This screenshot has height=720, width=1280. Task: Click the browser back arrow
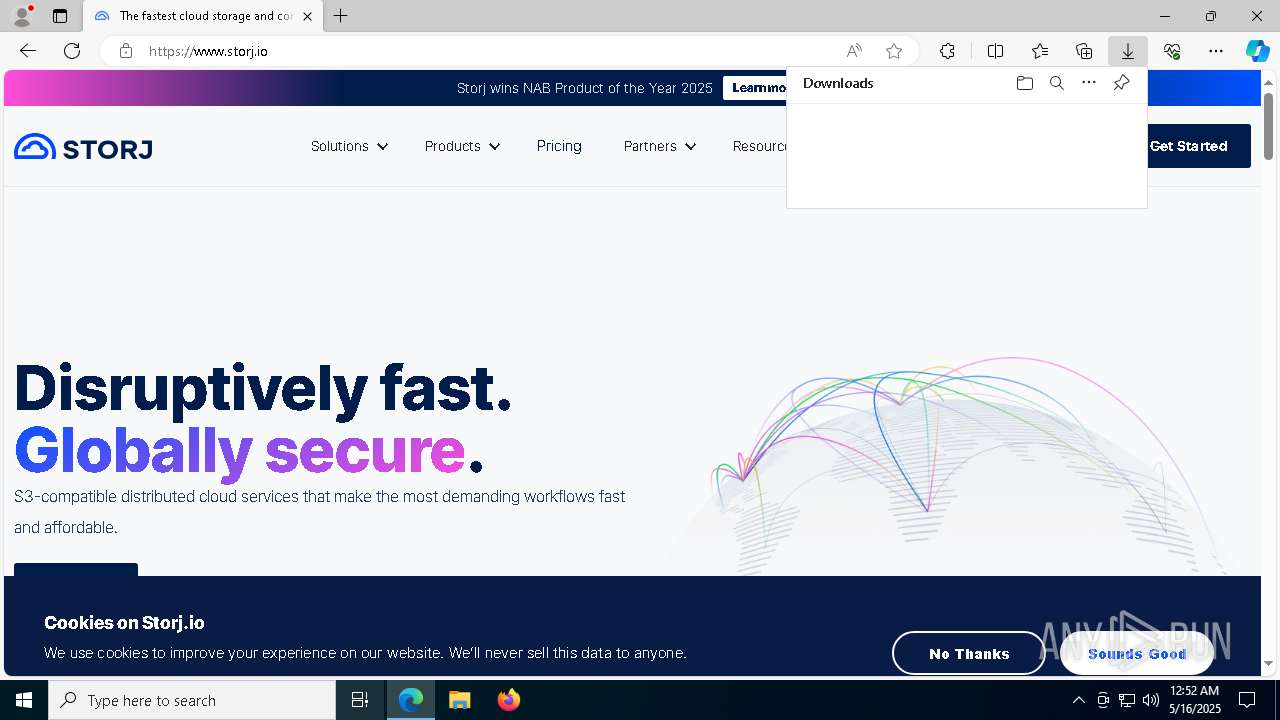click(x=28, y=51)
